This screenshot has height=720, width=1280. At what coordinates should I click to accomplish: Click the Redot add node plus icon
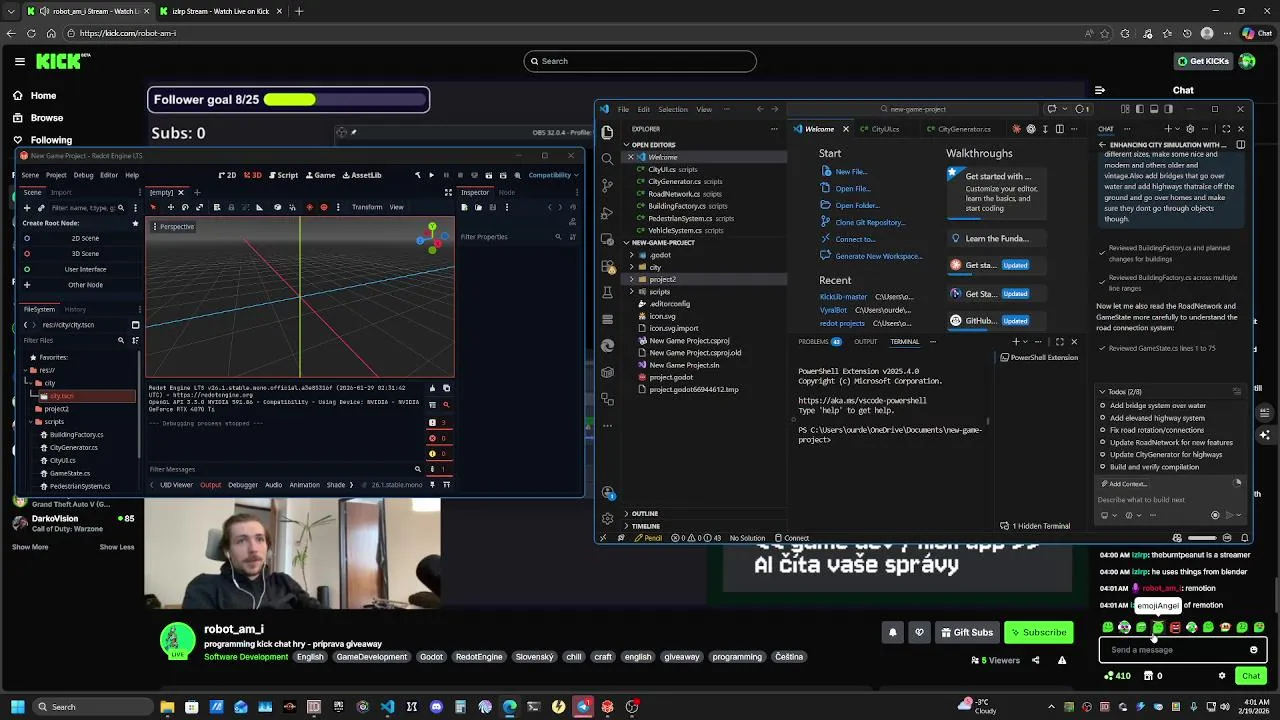click(x=27, y=208)
